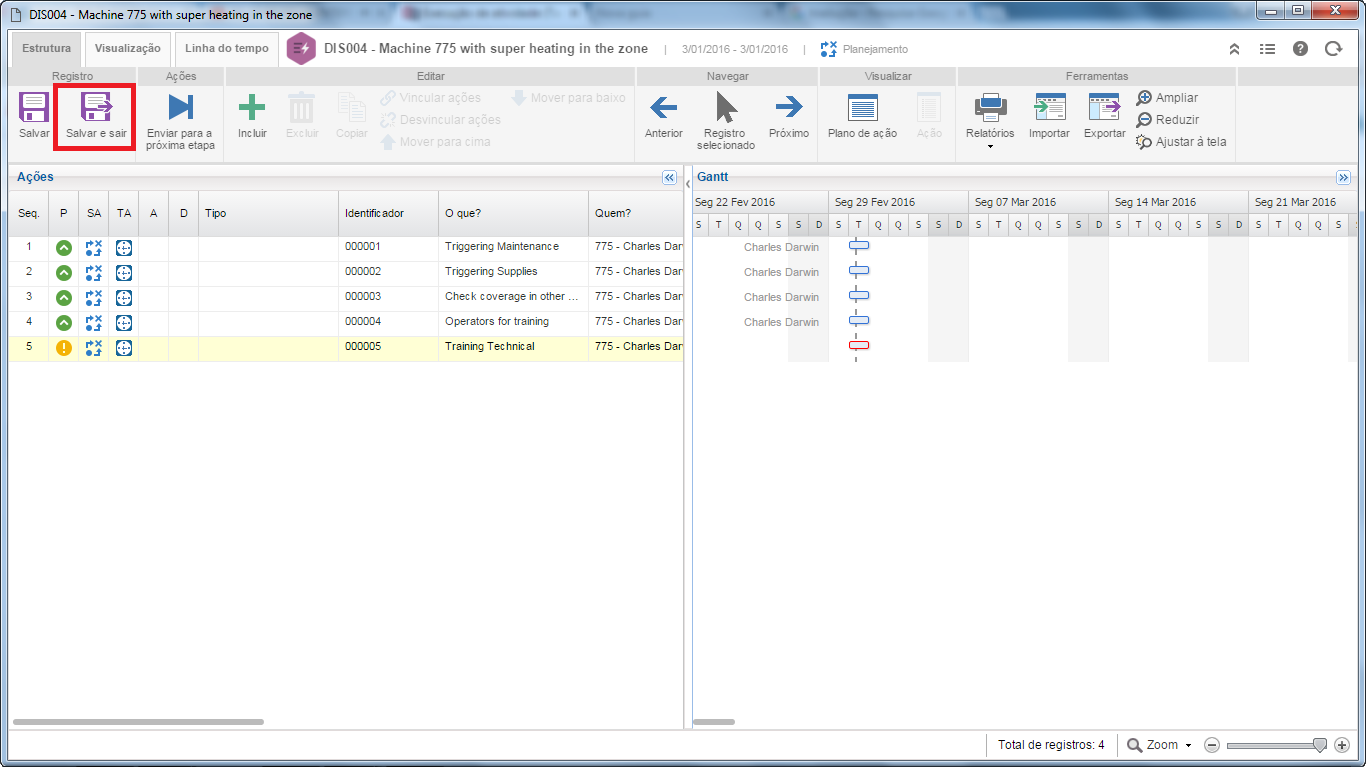The width and height of the screenshot is (1366, 767).
Task: Switch to the Visualização tab
Action: (x=128, y=49)
